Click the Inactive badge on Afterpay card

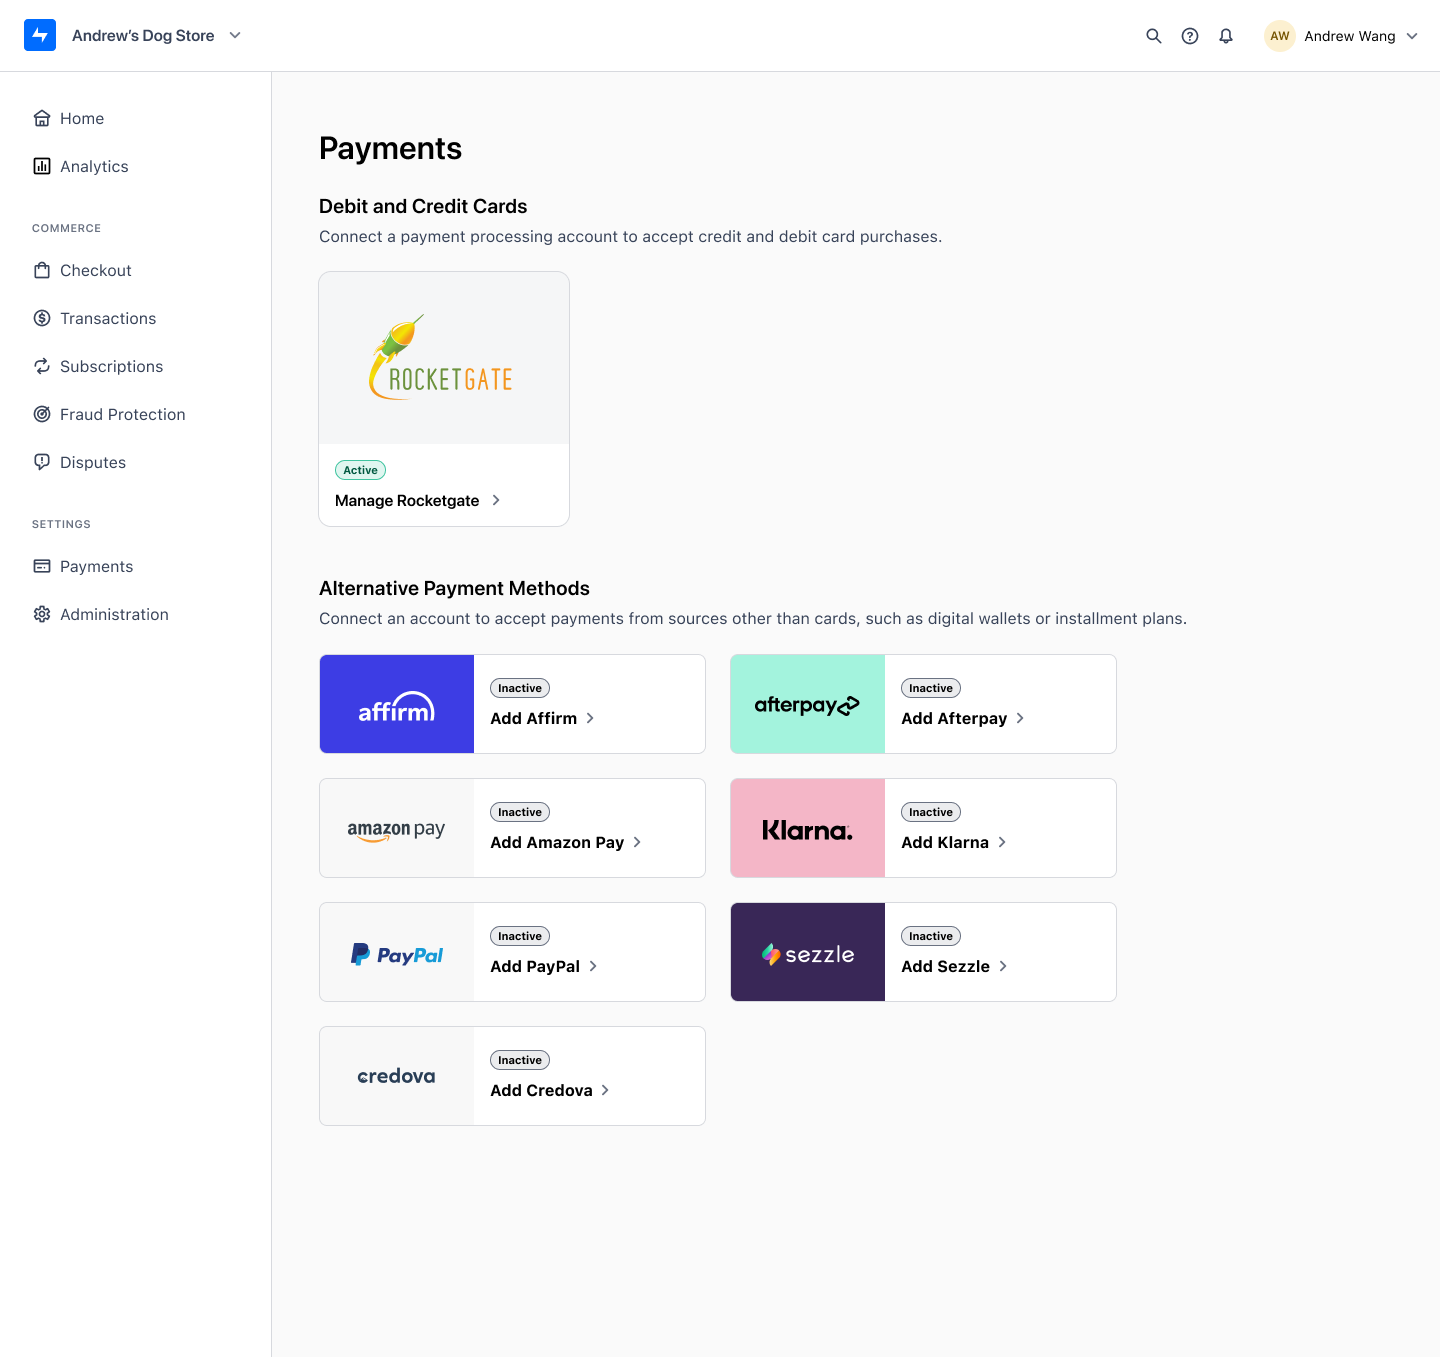pos(931,688)
